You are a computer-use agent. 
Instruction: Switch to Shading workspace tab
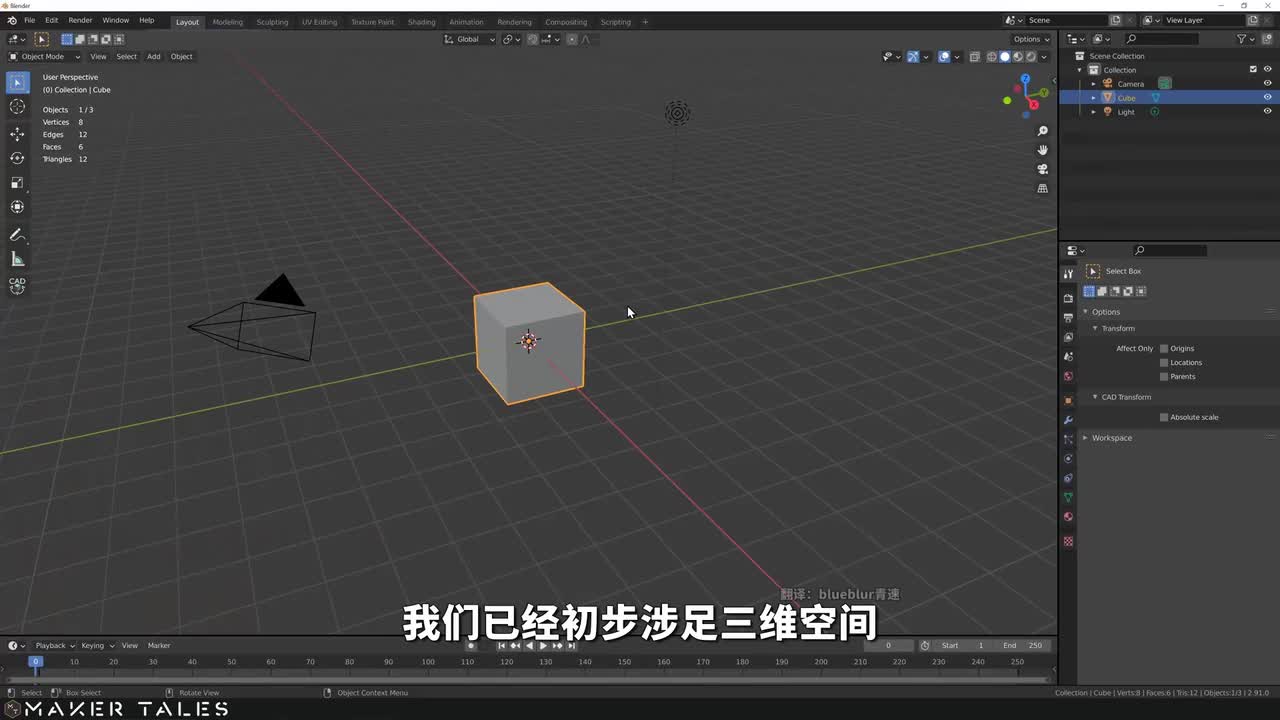point(421,22)
